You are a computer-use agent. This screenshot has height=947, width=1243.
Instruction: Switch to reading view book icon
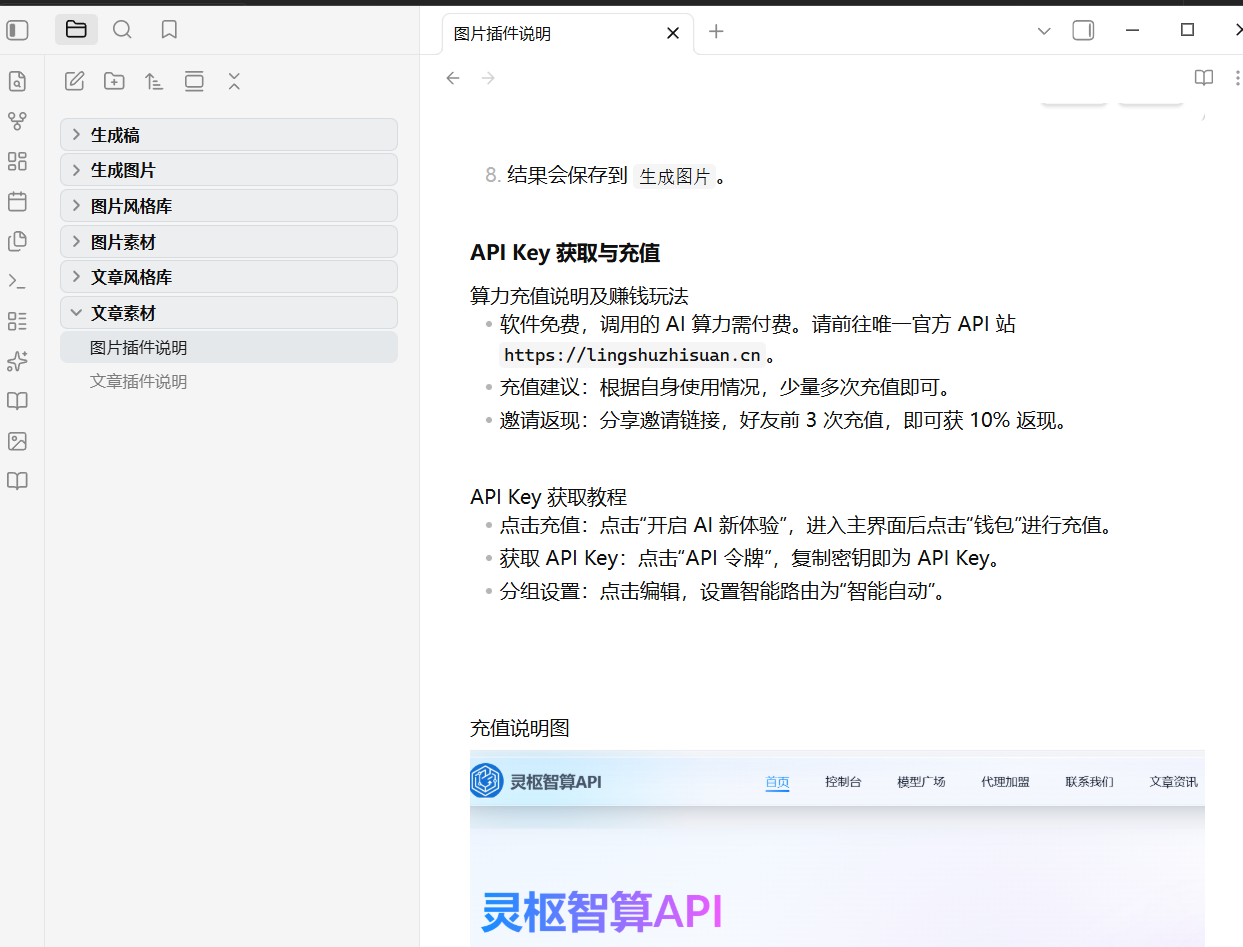point(1204,78)
